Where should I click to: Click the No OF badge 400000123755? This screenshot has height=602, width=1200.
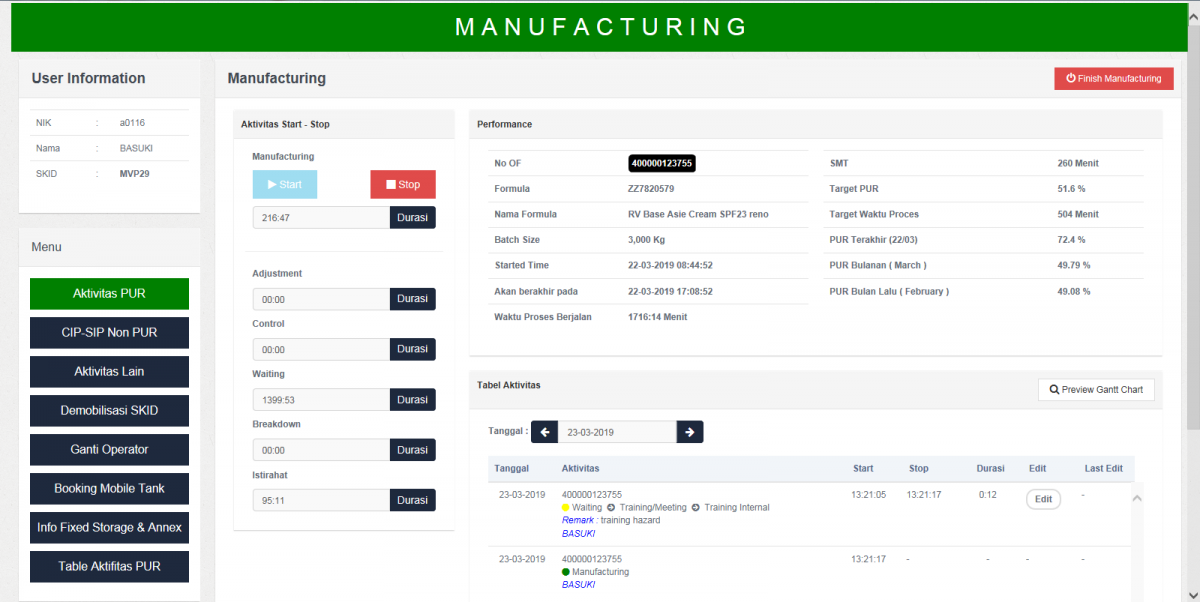click(662, 163)
